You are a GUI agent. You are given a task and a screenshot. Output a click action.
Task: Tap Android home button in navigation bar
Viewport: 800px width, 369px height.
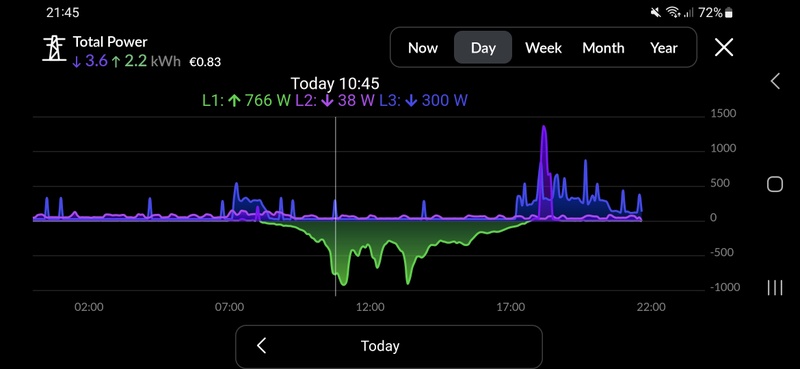pos(774,184)
